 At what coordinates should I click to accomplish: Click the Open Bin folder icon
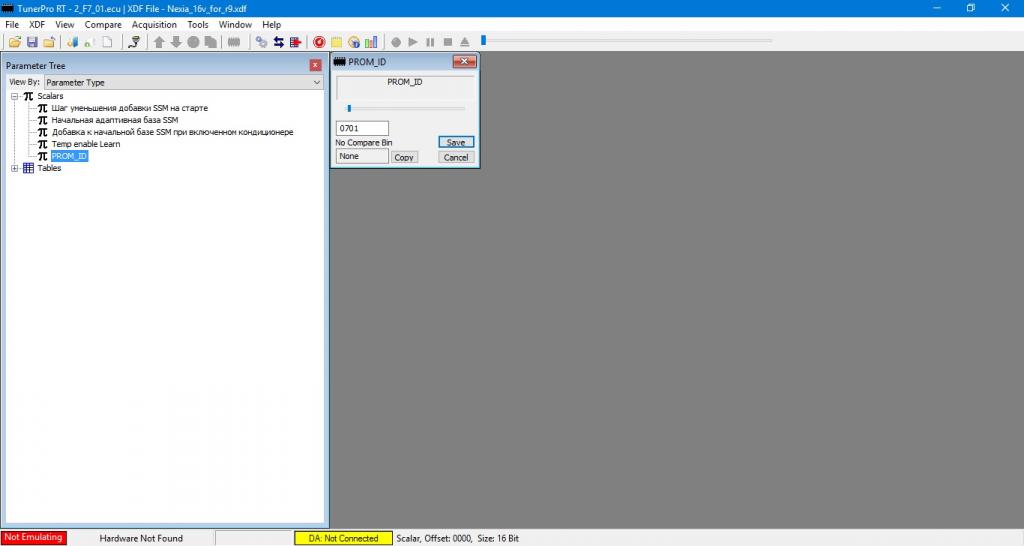point(15,42)
